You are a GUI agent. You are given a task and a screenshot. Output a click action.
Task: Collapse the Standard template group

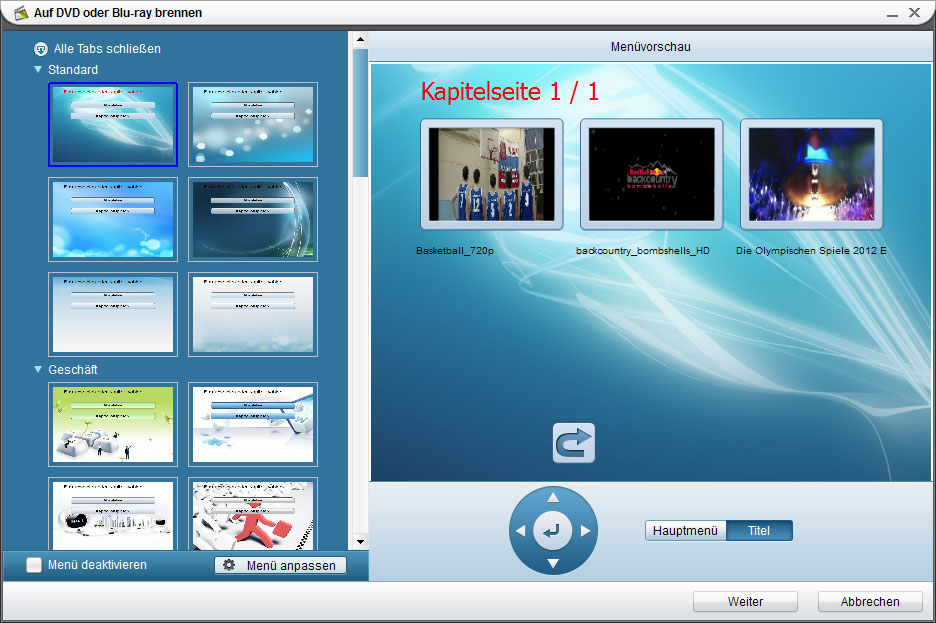[x=38, y=70]
